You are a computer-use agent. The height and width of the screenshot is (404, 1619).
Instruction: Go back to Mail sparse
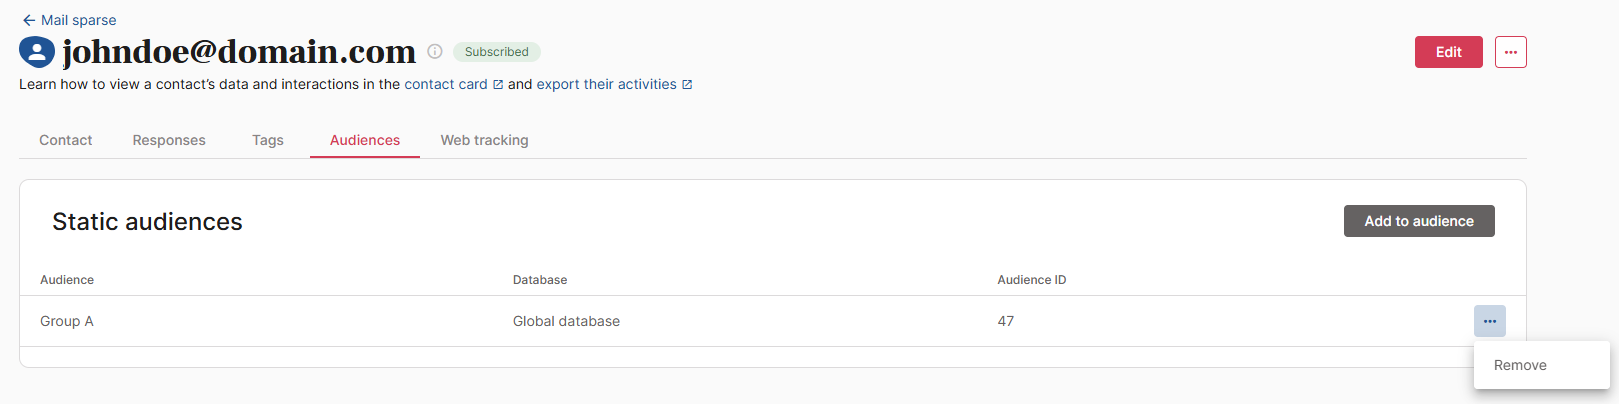78,20
